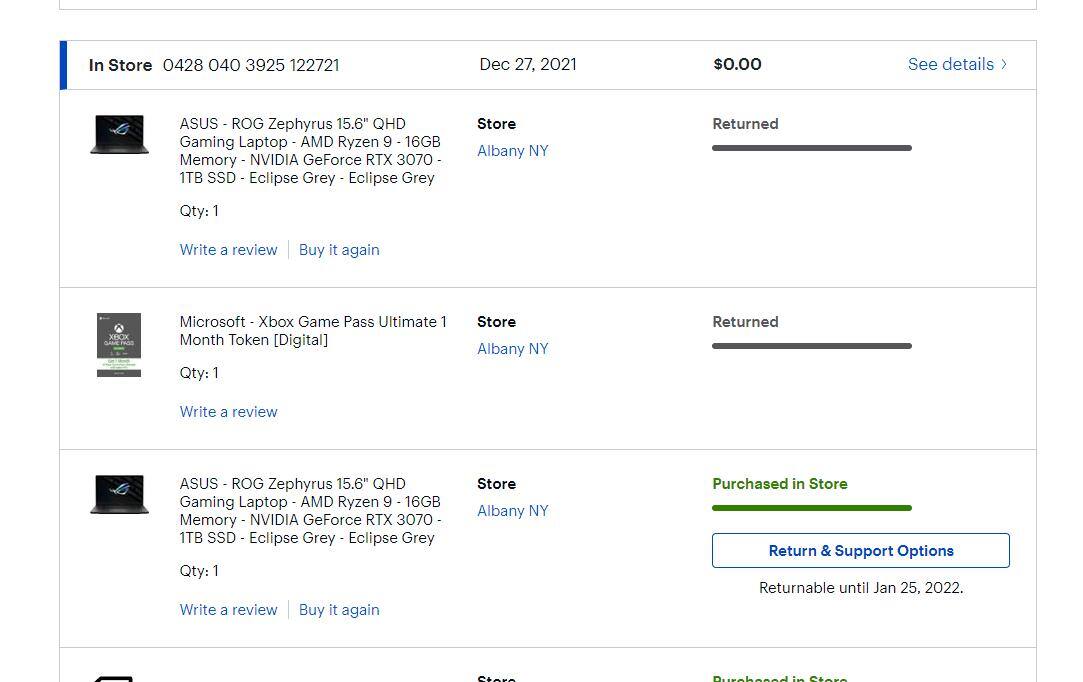The width and height of the screenshot is (1083, 682).
Task: Click the Returned status bar for the Xbox item
Action: pyautogui.click(x=812, y=345)
